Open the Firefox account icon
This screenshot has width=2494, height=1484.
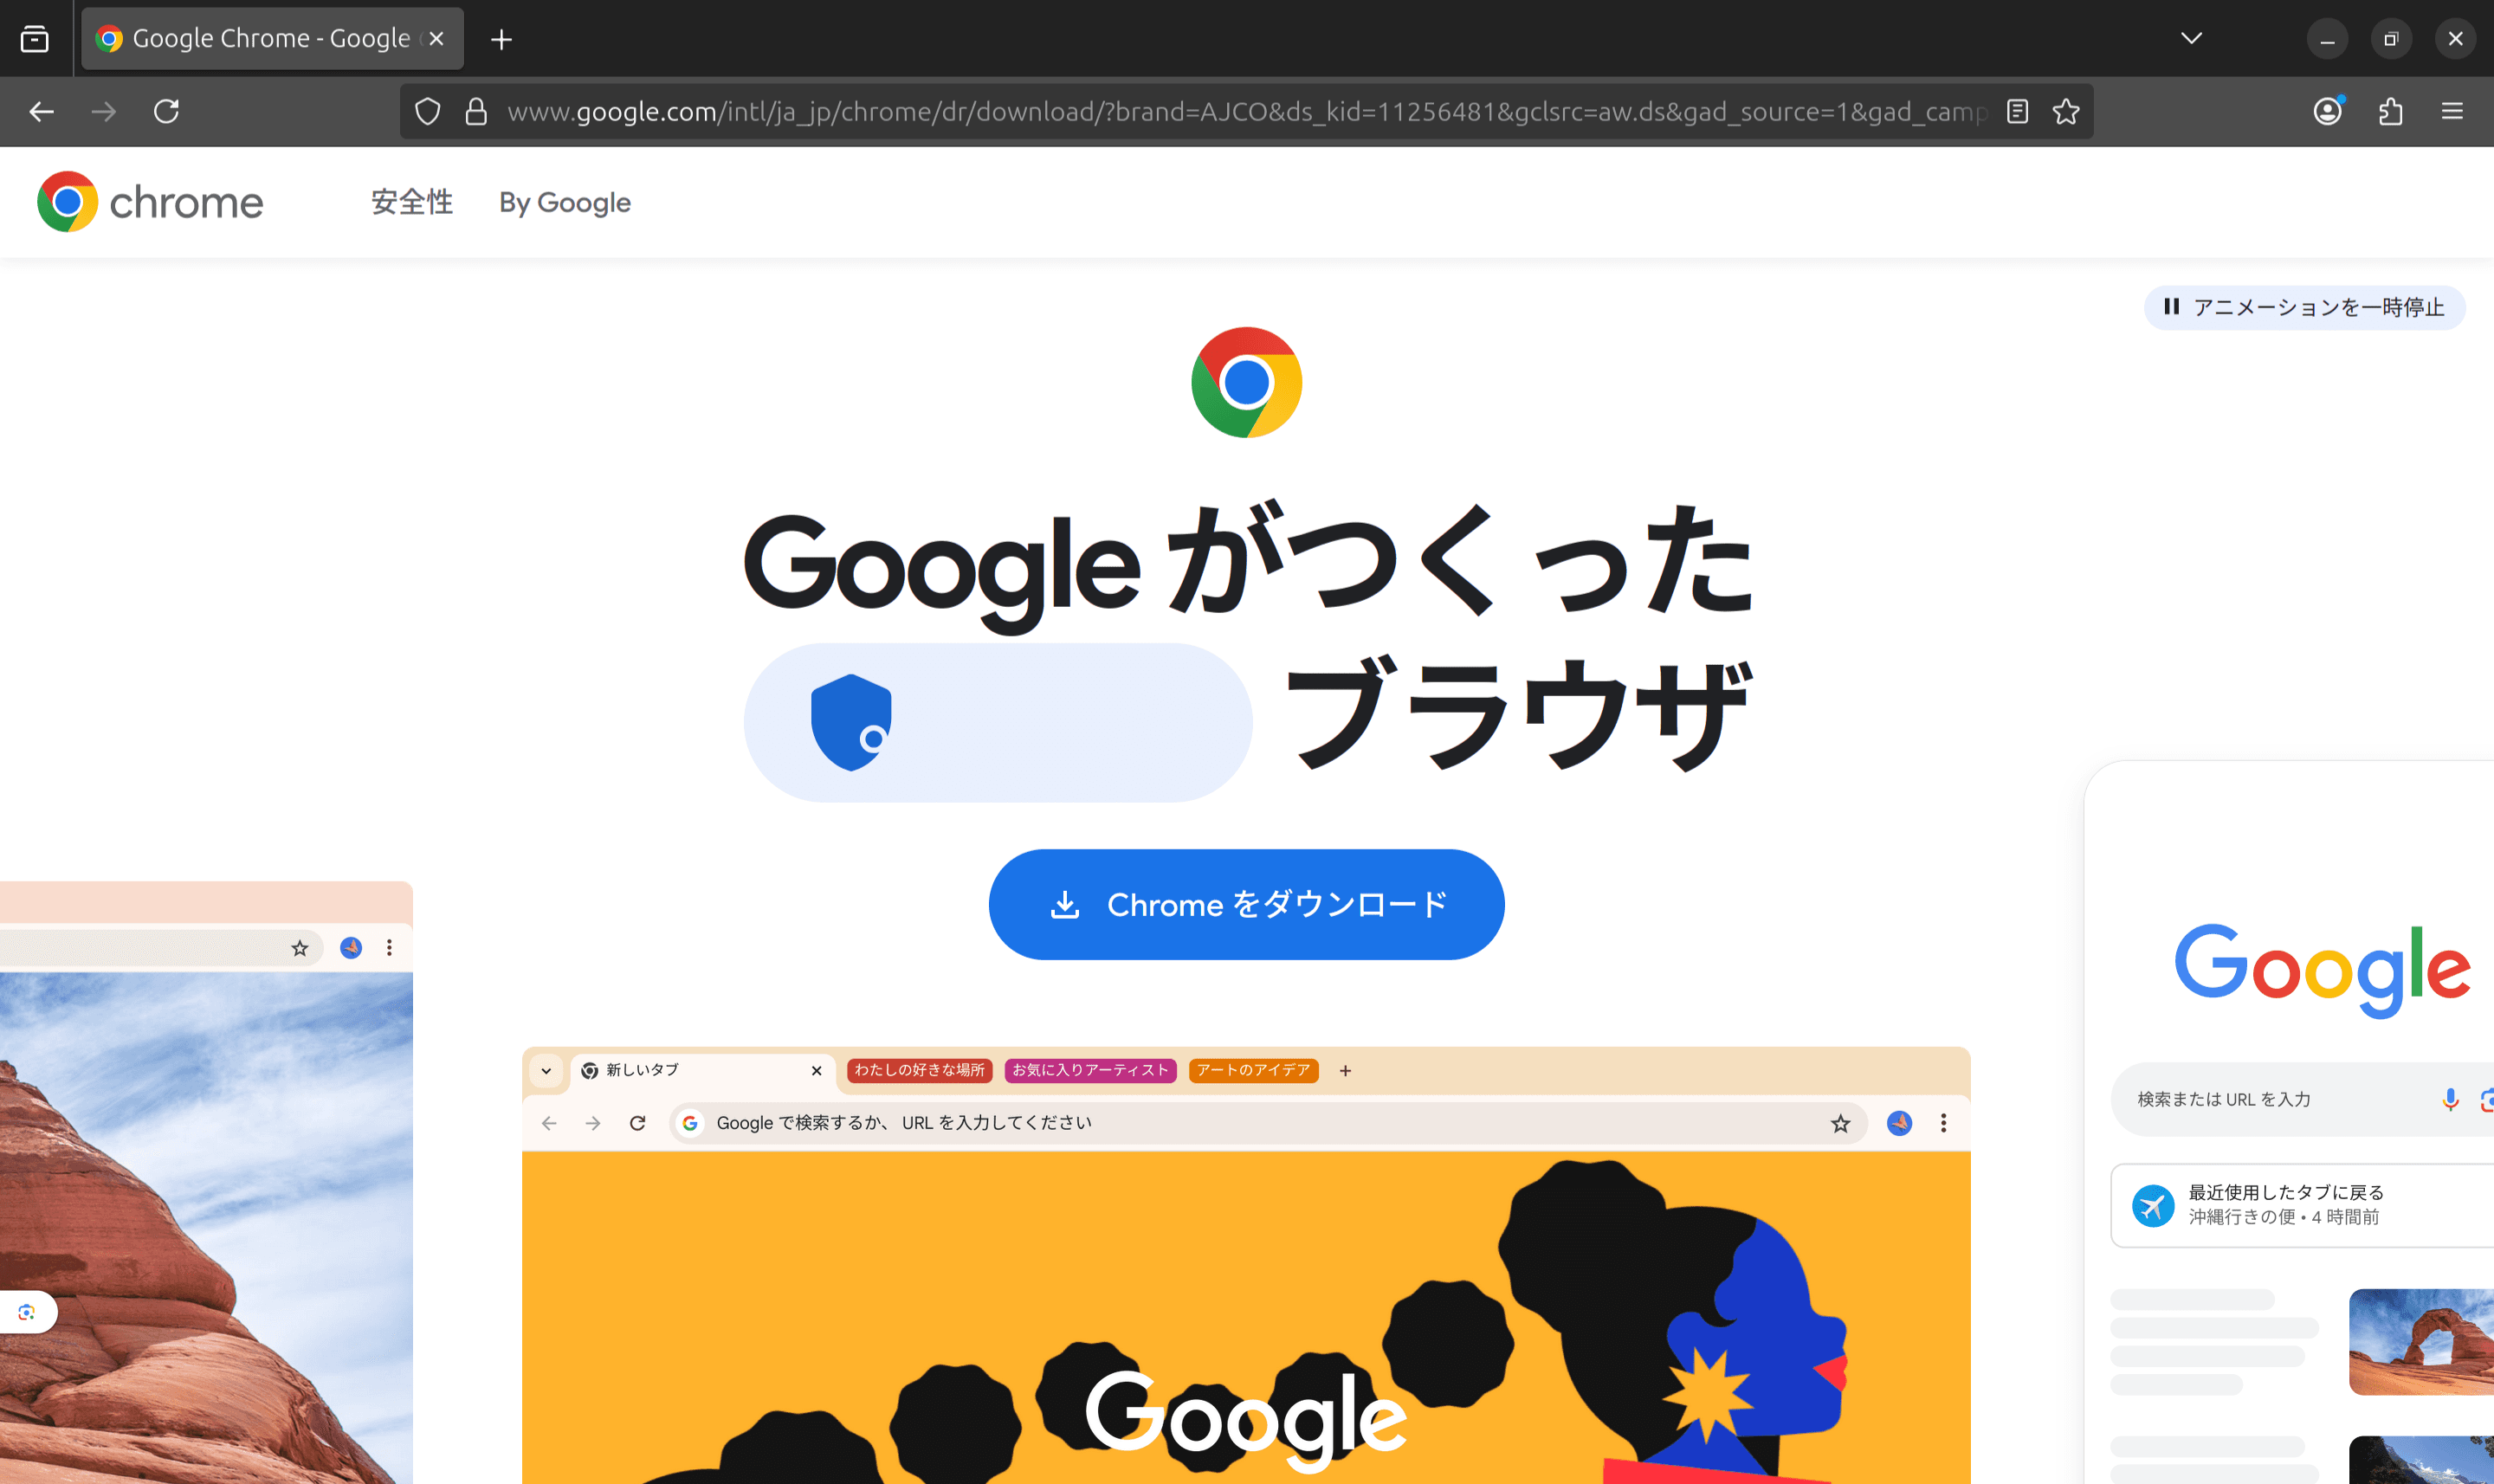[2328, 111]
